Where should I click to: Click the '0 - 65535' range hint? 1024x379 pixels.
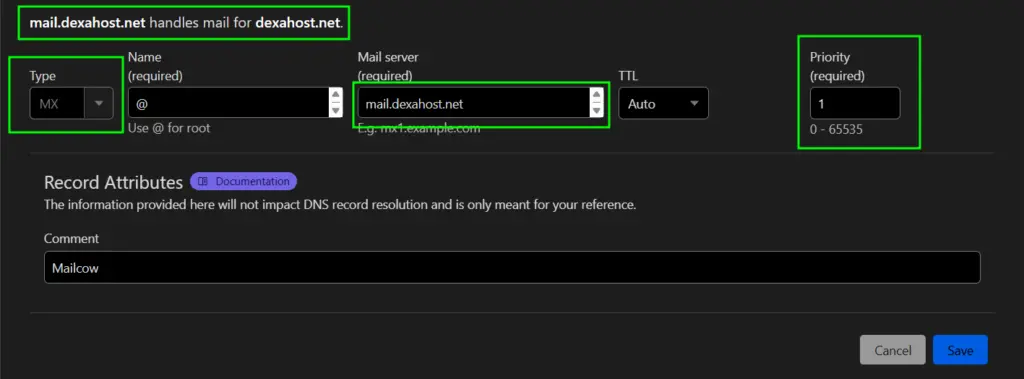(x=837, y=129)
